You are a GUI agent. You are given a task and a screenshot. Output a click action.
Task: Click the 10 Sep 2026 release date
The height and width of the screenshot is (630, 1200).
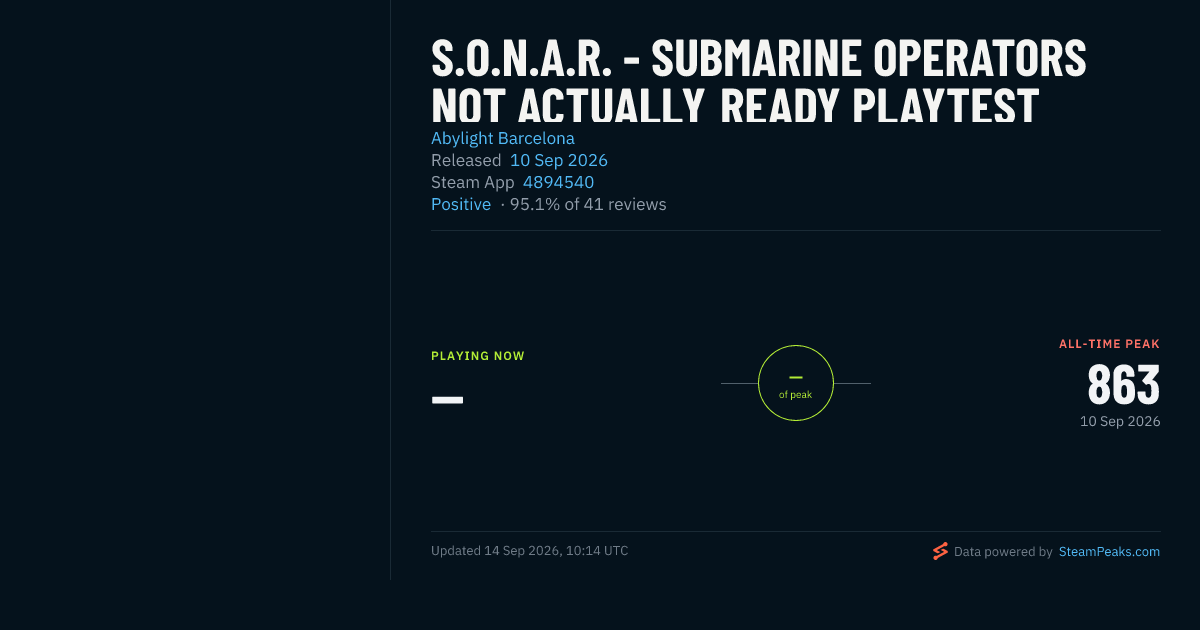(559, 160)
